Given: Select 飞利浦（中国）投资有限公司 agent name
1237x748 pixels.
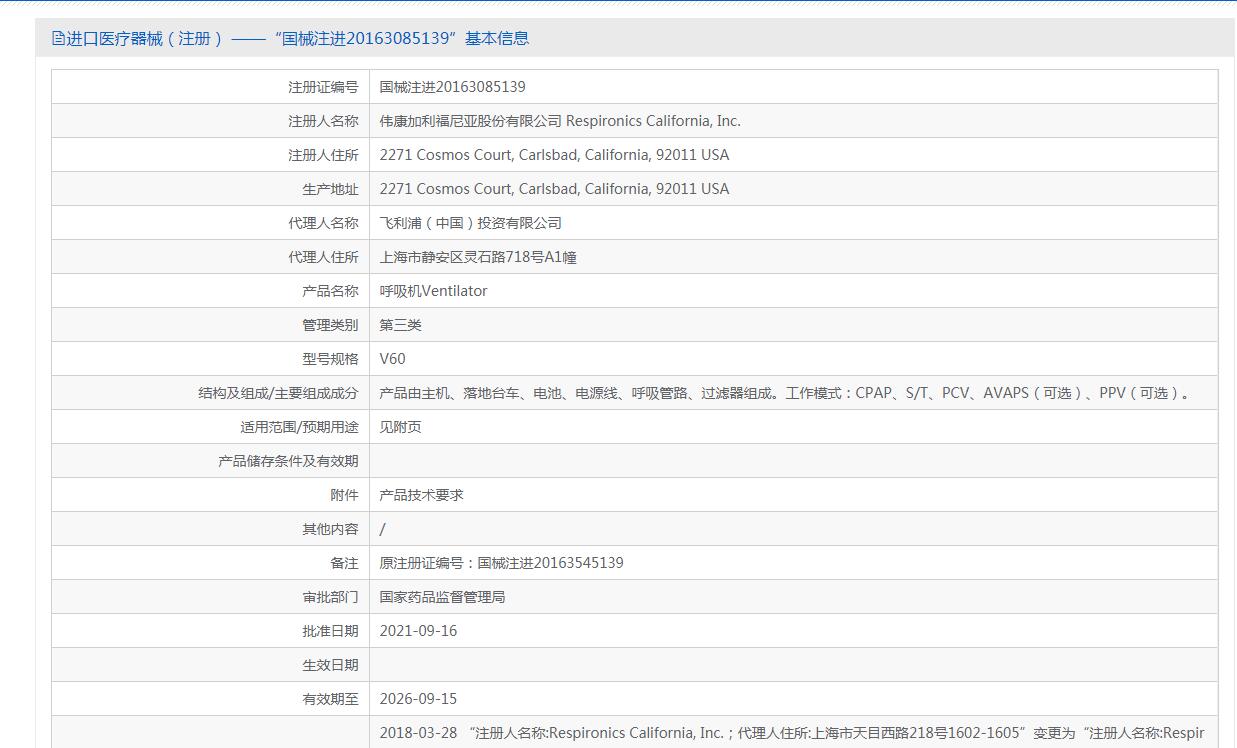Looking at the screenshot, I should pos(471,223).
